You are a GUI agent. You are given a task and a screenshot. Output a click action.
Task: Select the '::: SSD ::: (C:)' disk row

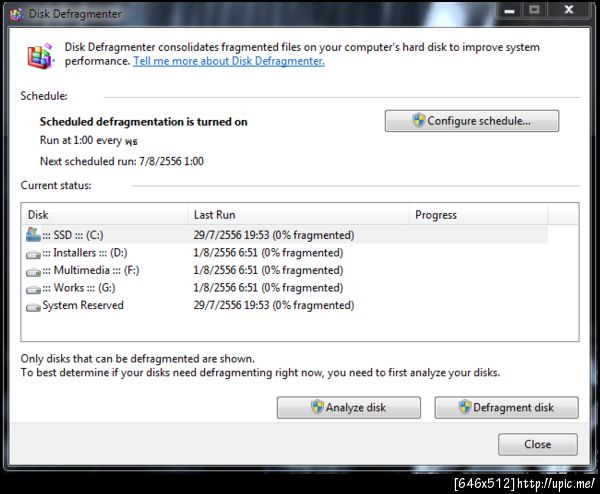coord(285,235)
